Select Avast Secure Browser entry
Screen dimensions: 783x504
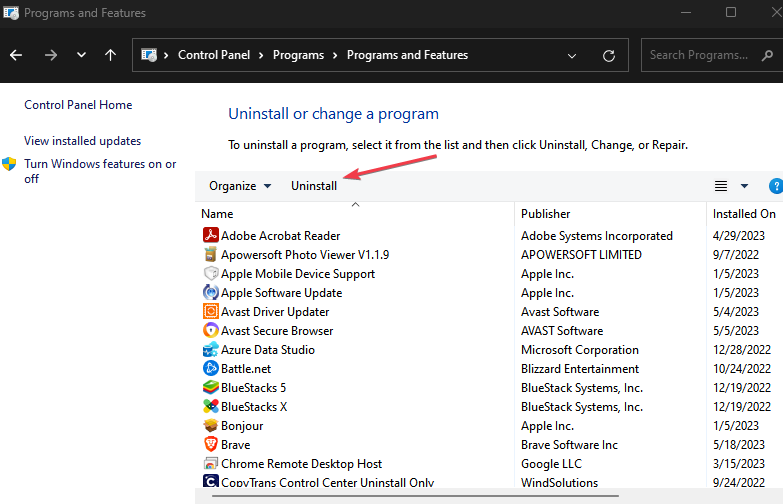[x=277, y=331]
